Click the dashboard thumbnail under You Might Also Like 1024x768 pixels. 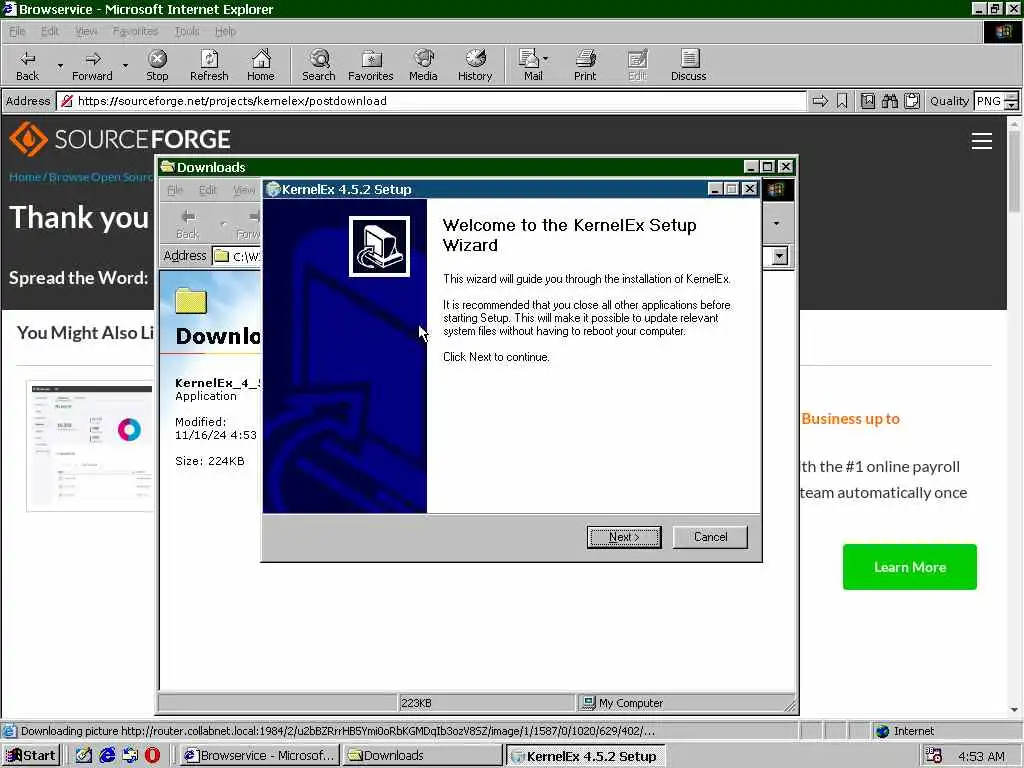[x=90, y=445]
